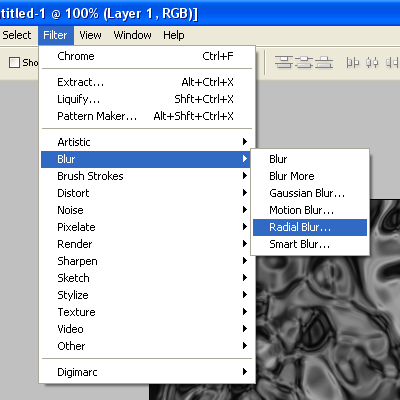
Task: Toggle the Show Bounding Box checkbox
Action: click(14, 62)
